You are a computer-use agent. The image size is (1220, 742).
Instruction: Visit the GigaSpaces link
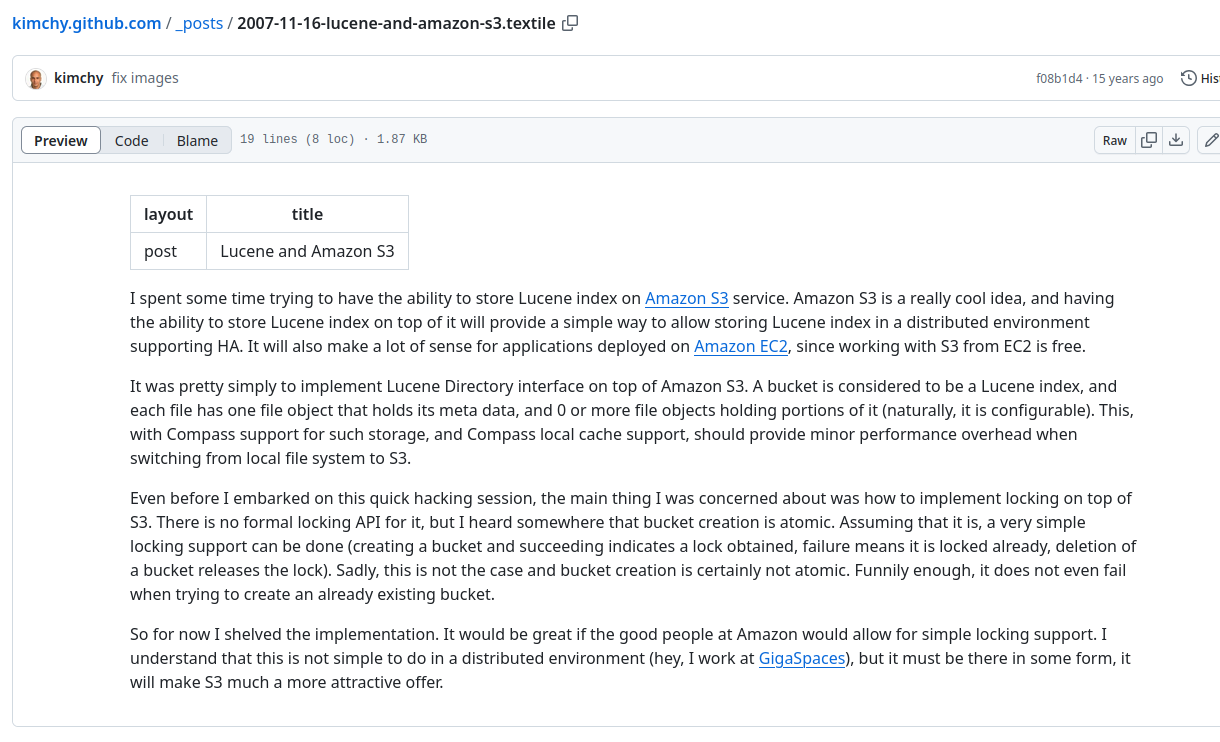pyautogui.click(x=802, y=659)
